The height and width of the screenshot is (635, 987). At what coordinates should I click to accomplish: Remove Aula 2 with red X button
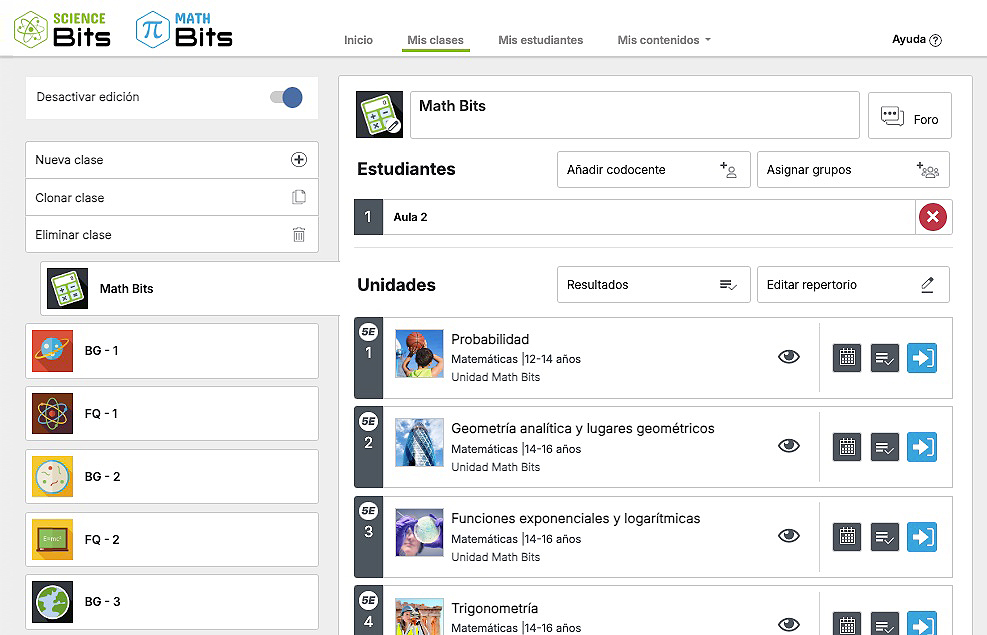pos(932,217)
